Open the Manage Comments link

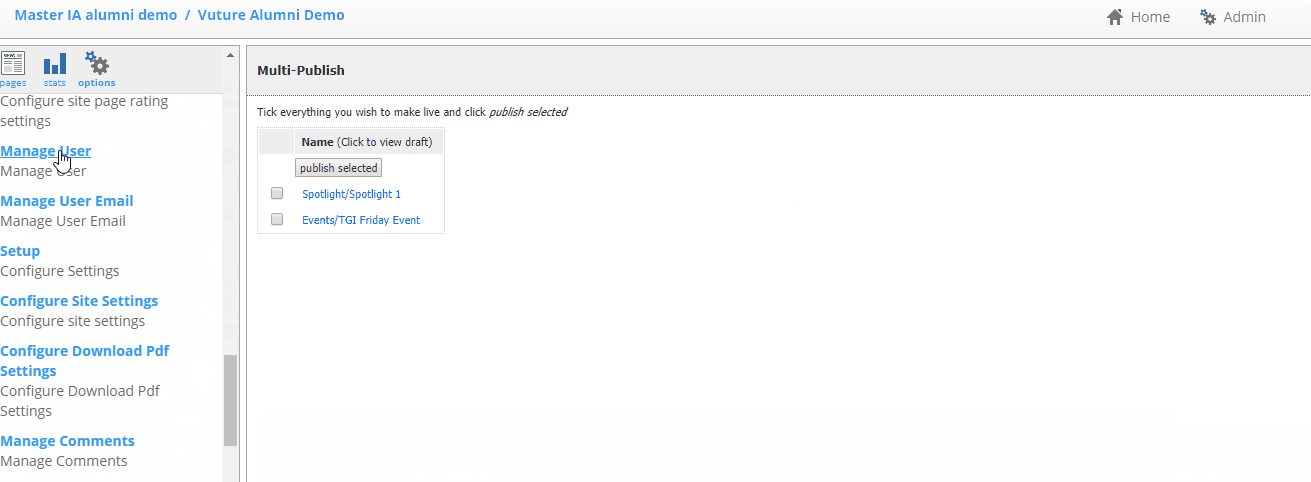[67, 441]
